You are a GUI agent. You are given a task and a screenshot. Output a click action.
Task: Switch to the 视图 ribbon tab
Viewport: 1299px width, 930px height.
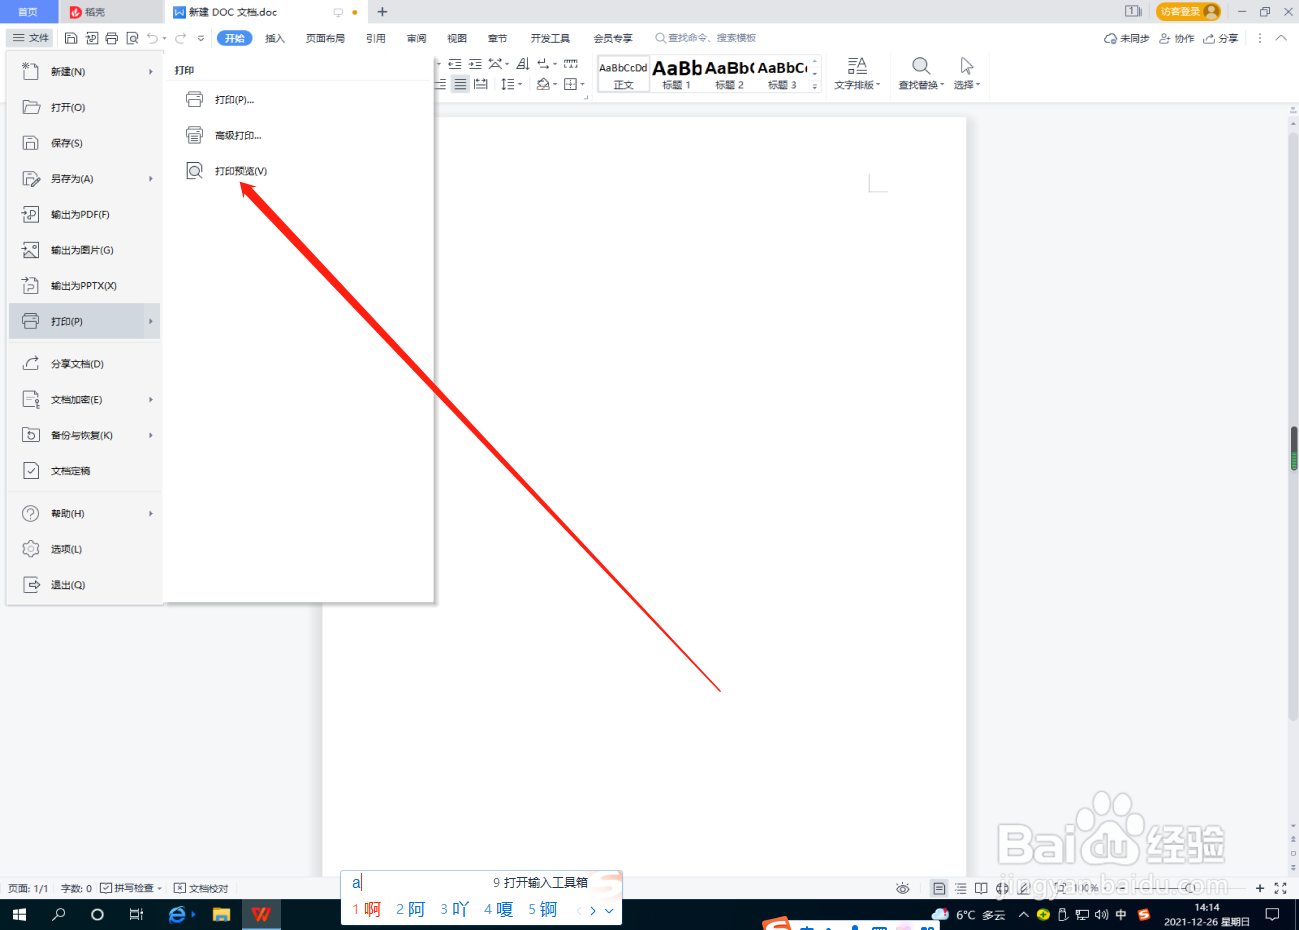click(x=457, y=38)
